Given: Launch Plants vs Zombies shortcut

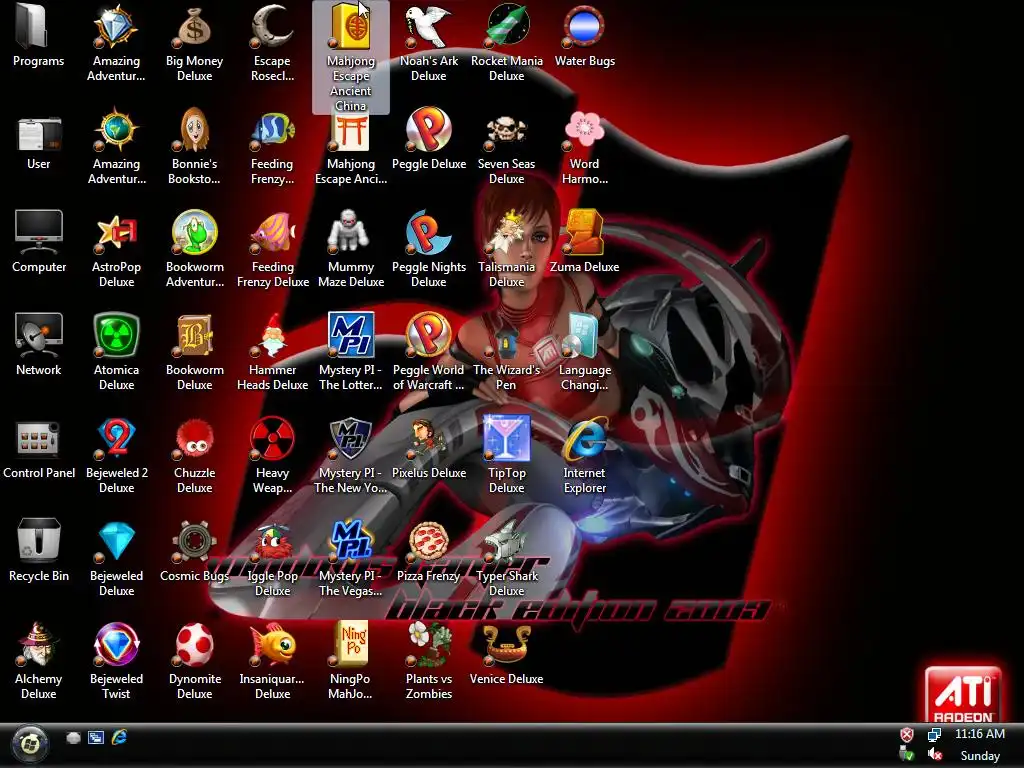Looking at the screenshot, I should (428, 645).
